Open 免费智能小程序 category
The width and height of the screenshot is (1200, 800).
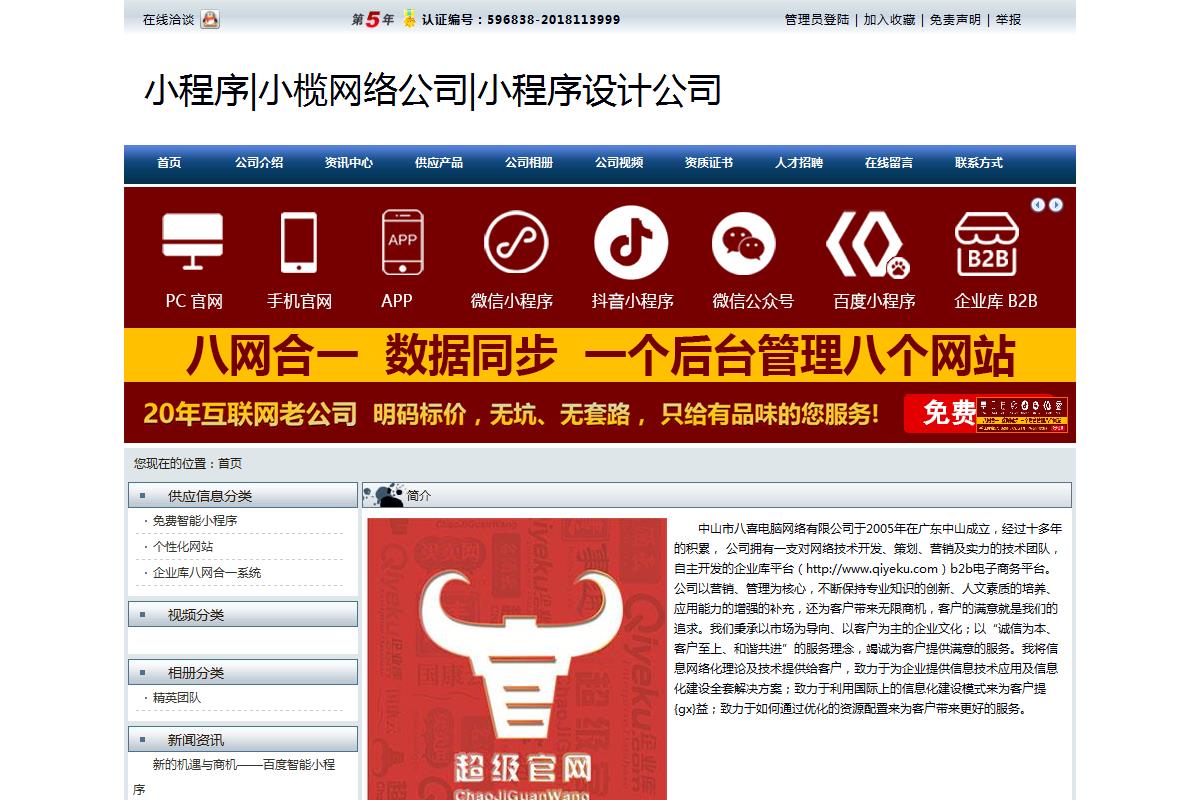pos(195,521)
